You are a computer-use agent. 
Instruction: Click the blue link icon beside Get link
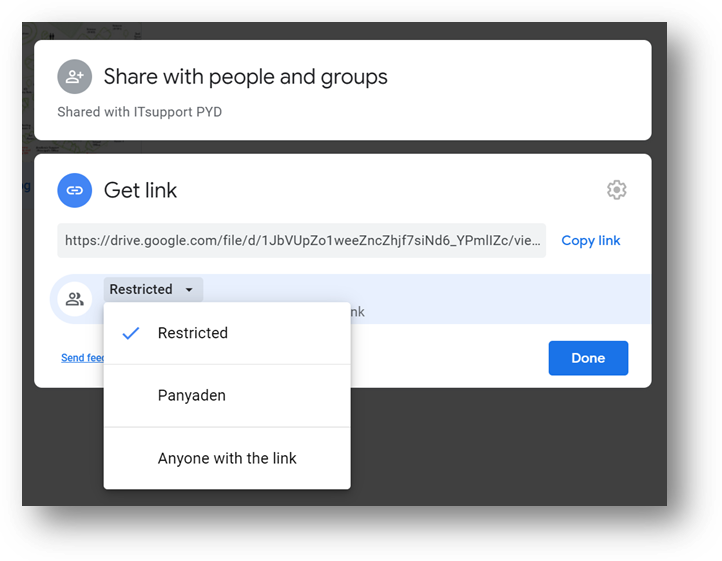[x=75, y=190]
